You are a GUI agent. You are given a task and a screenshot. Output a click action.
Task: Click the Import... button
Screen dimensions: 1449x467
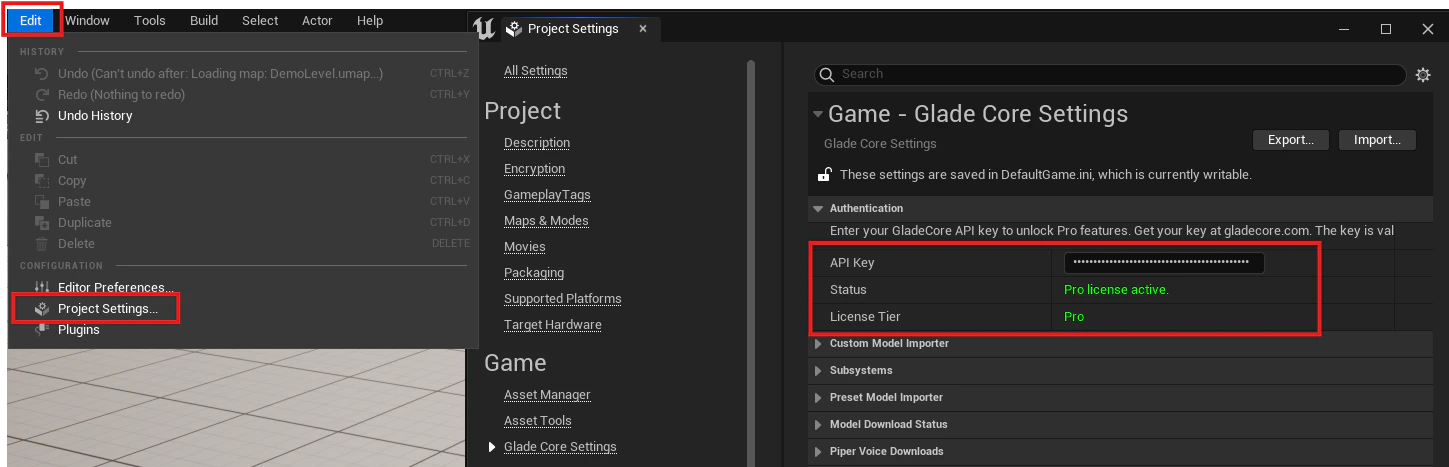point(1378,140)
